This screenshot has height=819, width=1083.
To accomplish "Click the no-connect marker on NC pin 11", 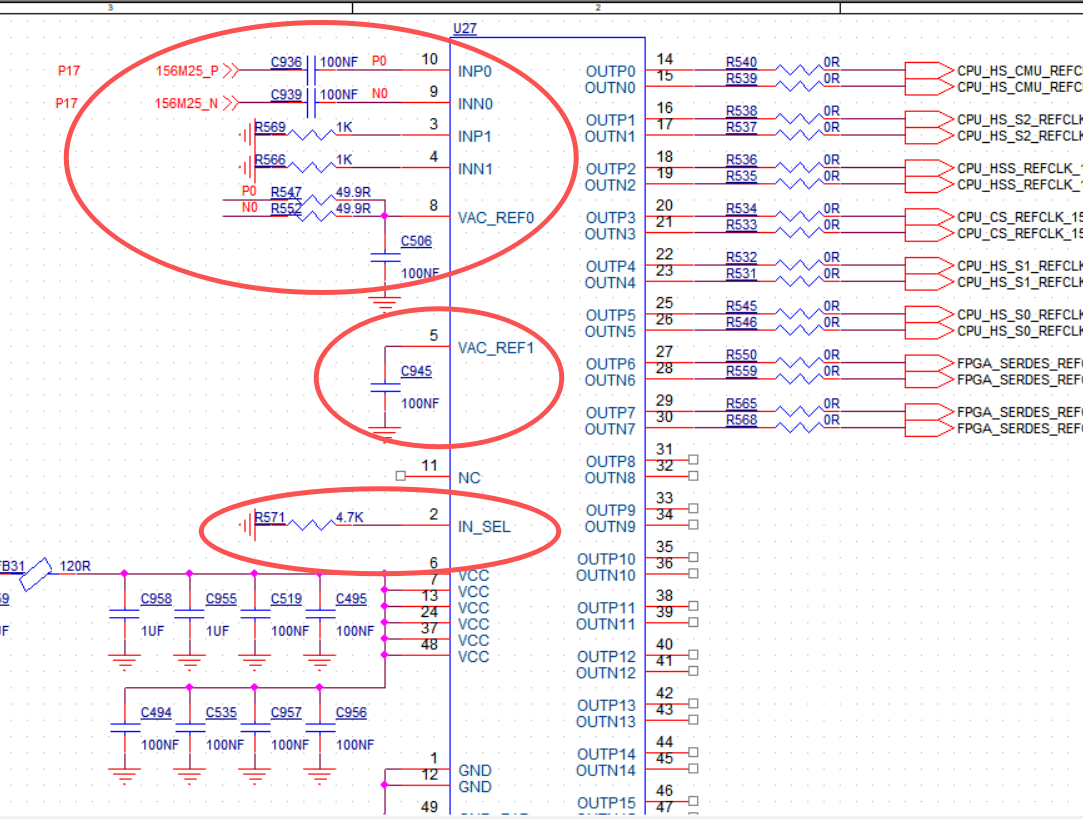I will click(401, 476).
